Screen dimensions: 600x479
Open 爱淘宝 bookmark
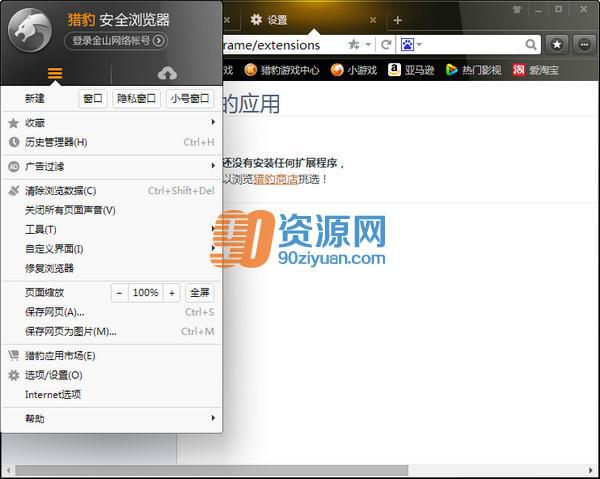[536, 70]
